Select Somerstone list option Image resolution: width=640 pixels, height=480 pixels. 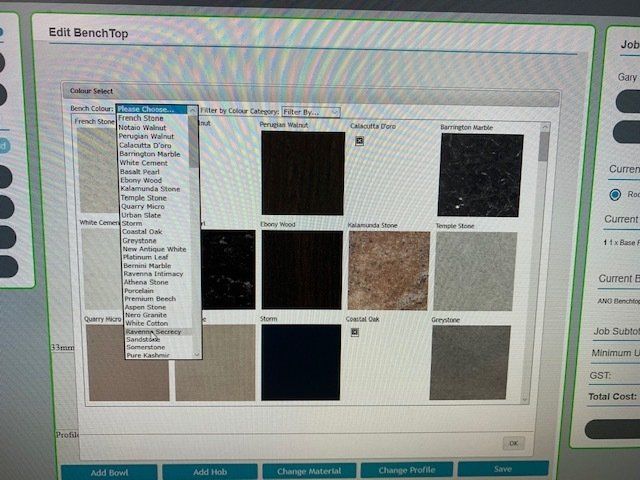pyautogui.click(x=146, y=347)
